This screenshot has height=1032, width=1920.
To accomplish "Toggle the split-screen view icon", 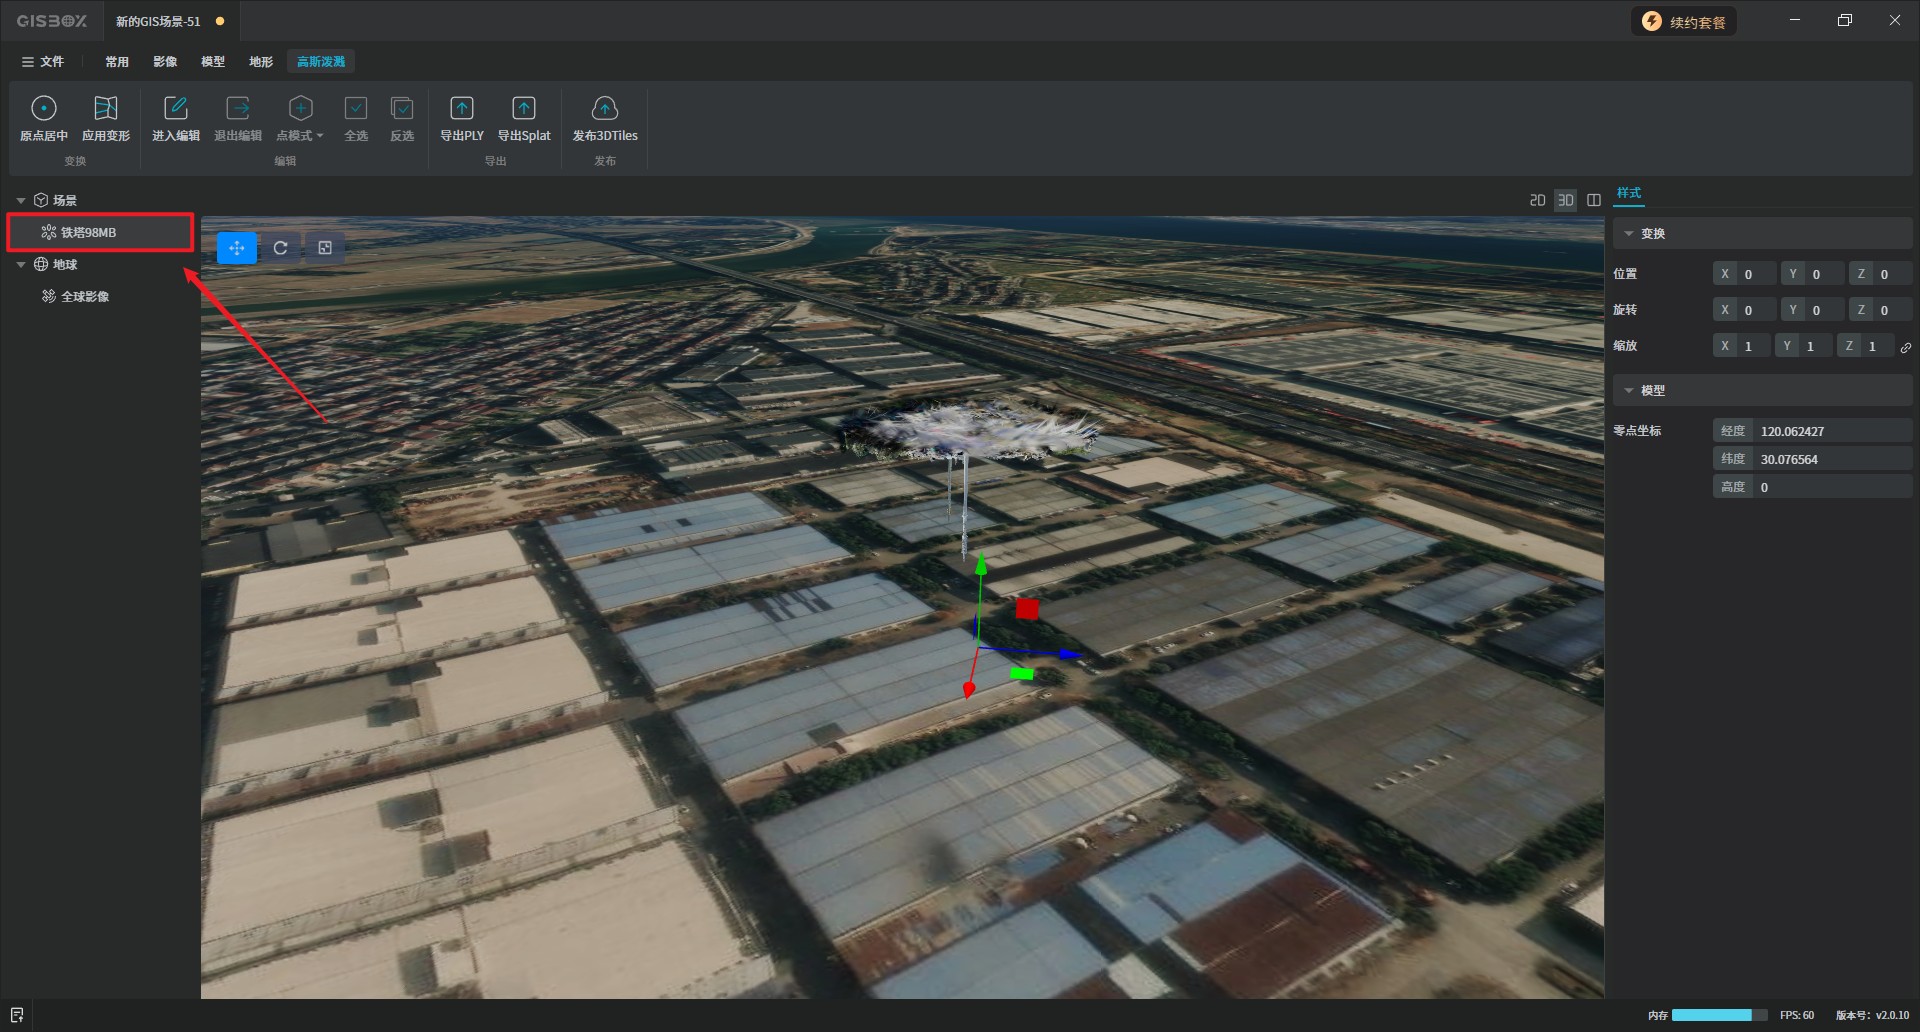I will [x=1594, y=200].
